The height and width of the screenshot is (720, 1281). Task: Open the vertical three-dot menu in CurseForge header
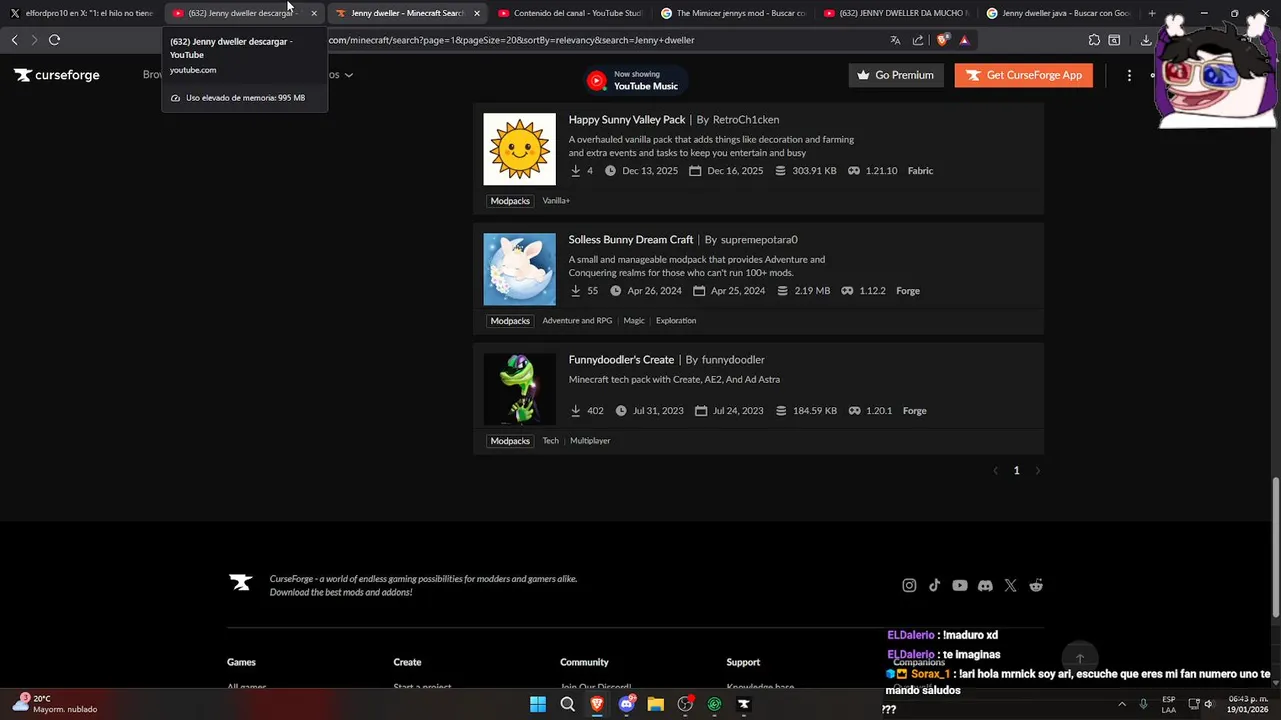1129,75
